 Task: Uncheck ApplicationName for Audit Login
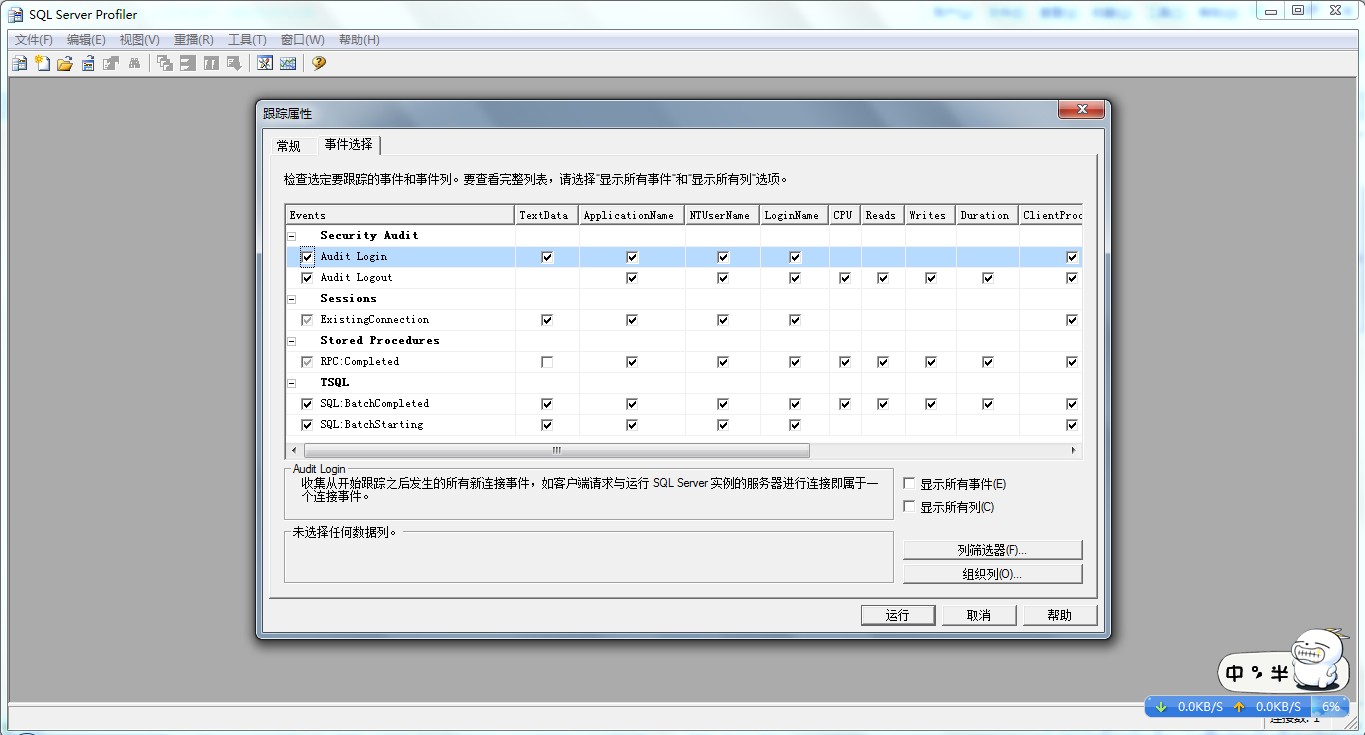[632, 257]
